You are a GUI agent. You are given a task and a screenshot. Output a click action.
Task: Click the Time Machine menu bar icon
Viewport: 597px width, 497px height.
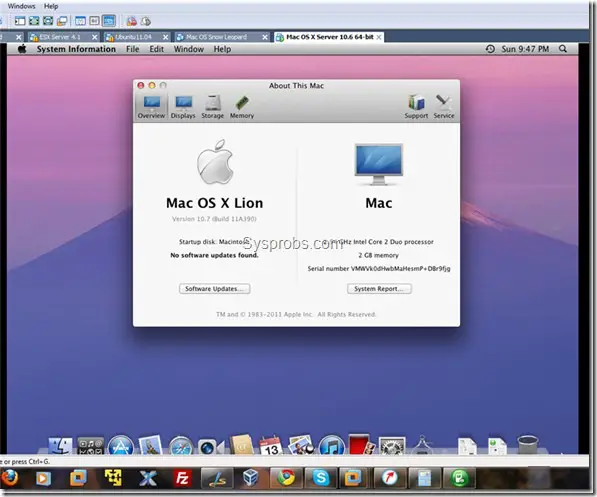tap(490, 49)
